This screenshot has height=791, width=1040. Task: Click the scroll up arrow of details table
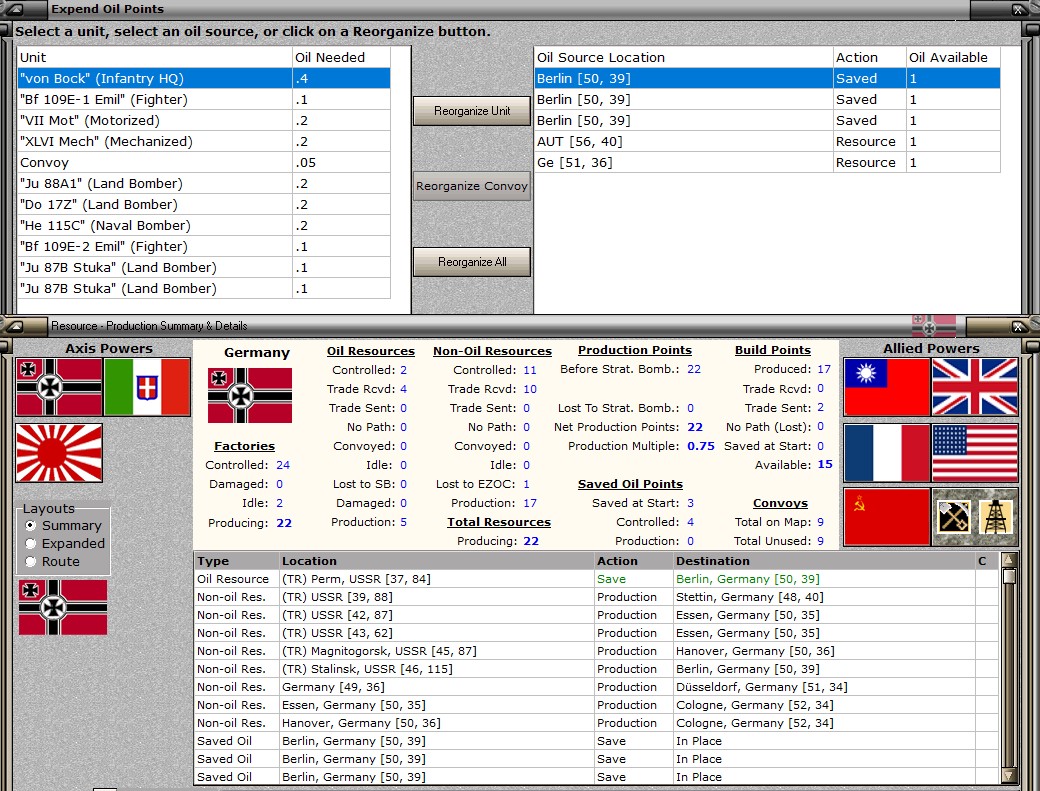coord(1009,560)
